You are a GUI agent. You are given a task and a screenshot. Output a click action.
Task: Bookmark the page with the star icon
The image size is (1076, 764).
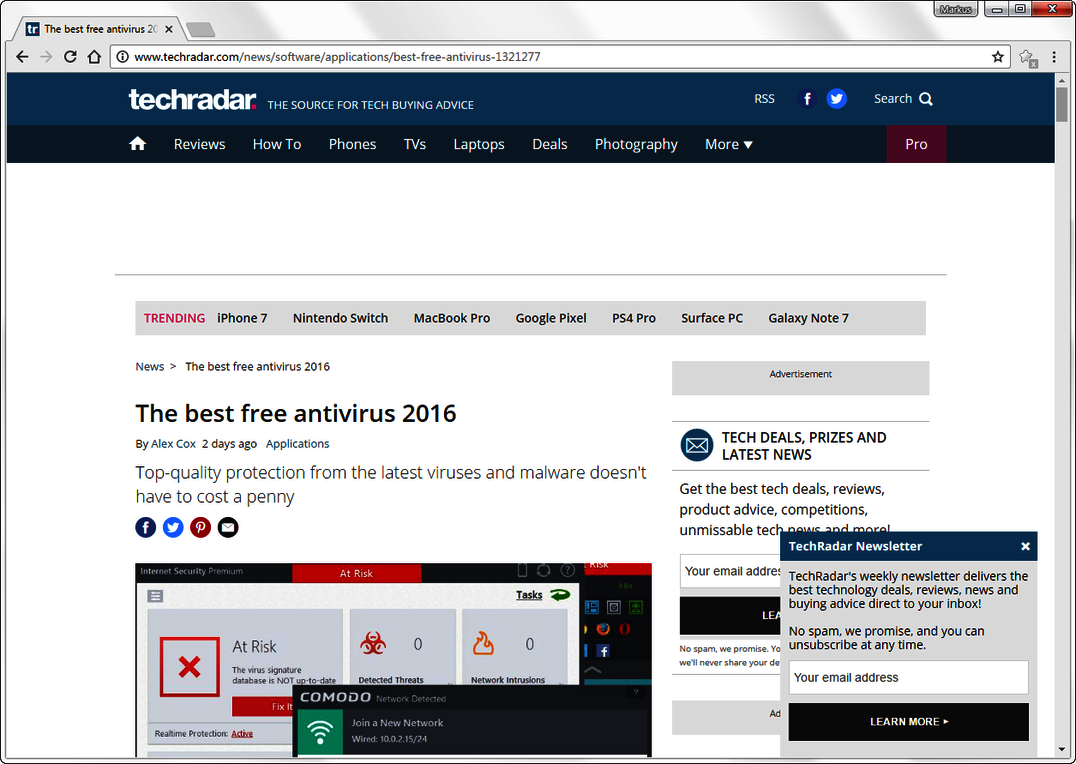[x=997, y=57]
